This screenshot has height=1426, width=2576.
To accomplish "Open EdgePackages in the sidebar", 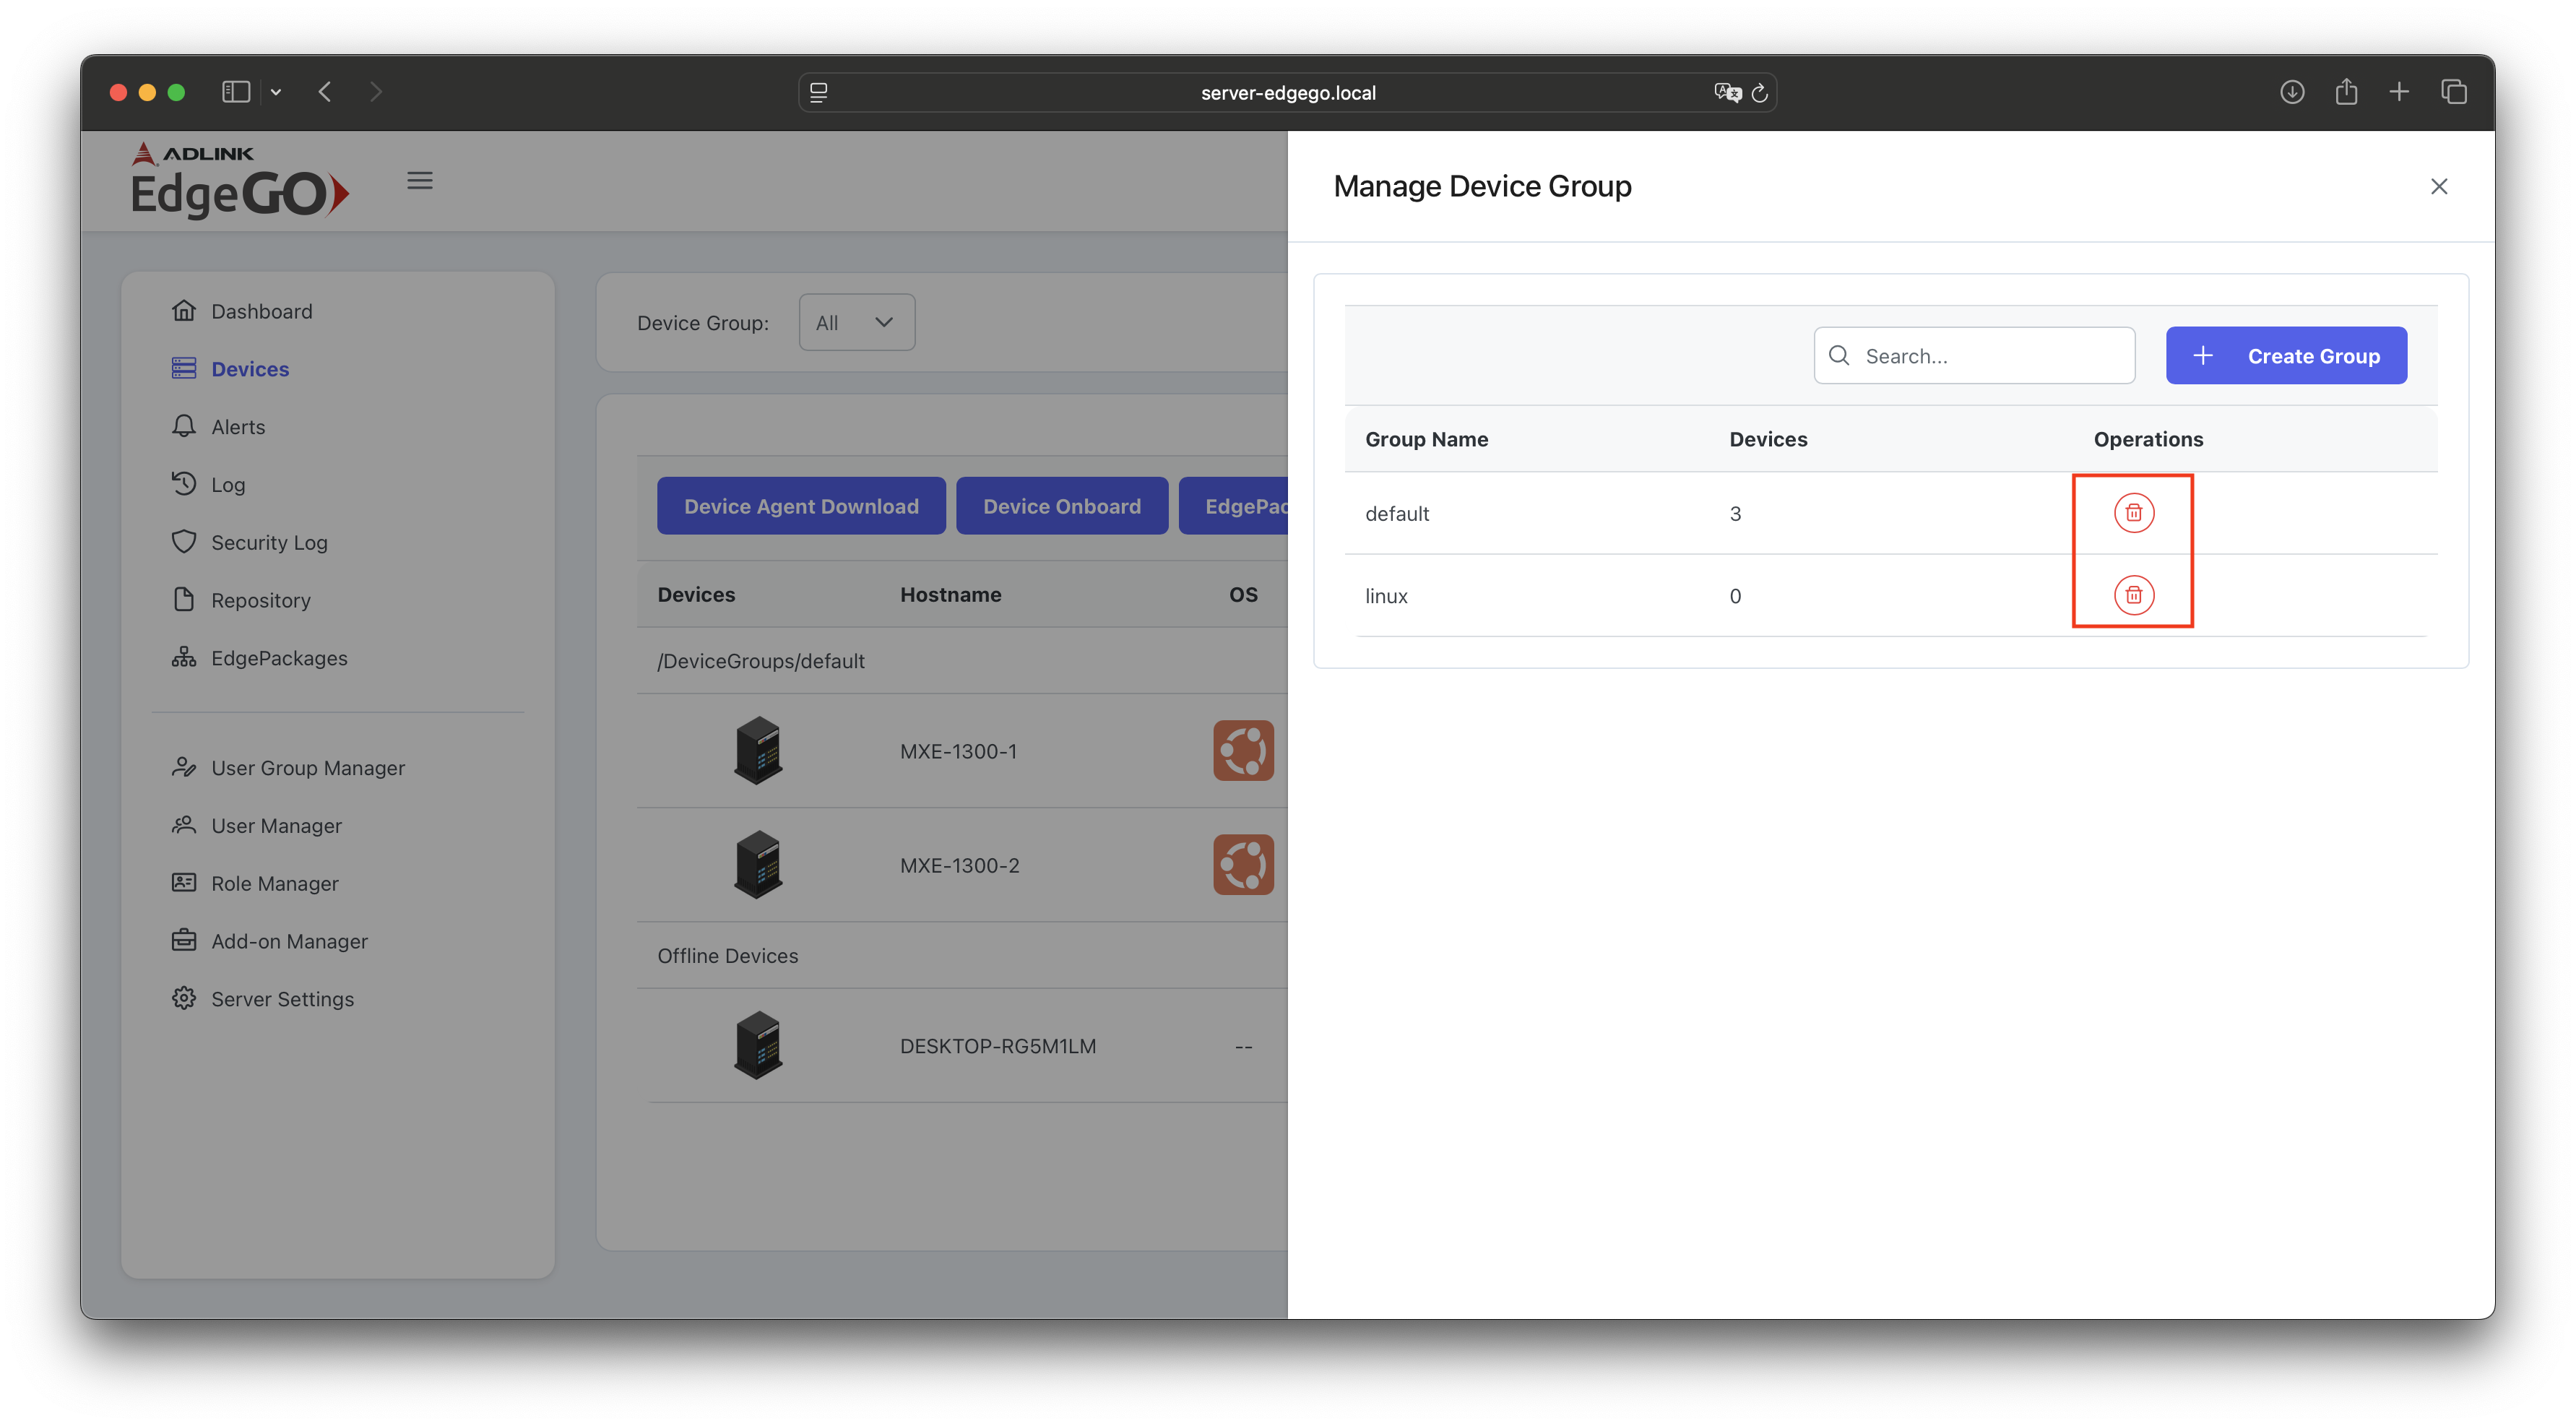I will point(278,658).
